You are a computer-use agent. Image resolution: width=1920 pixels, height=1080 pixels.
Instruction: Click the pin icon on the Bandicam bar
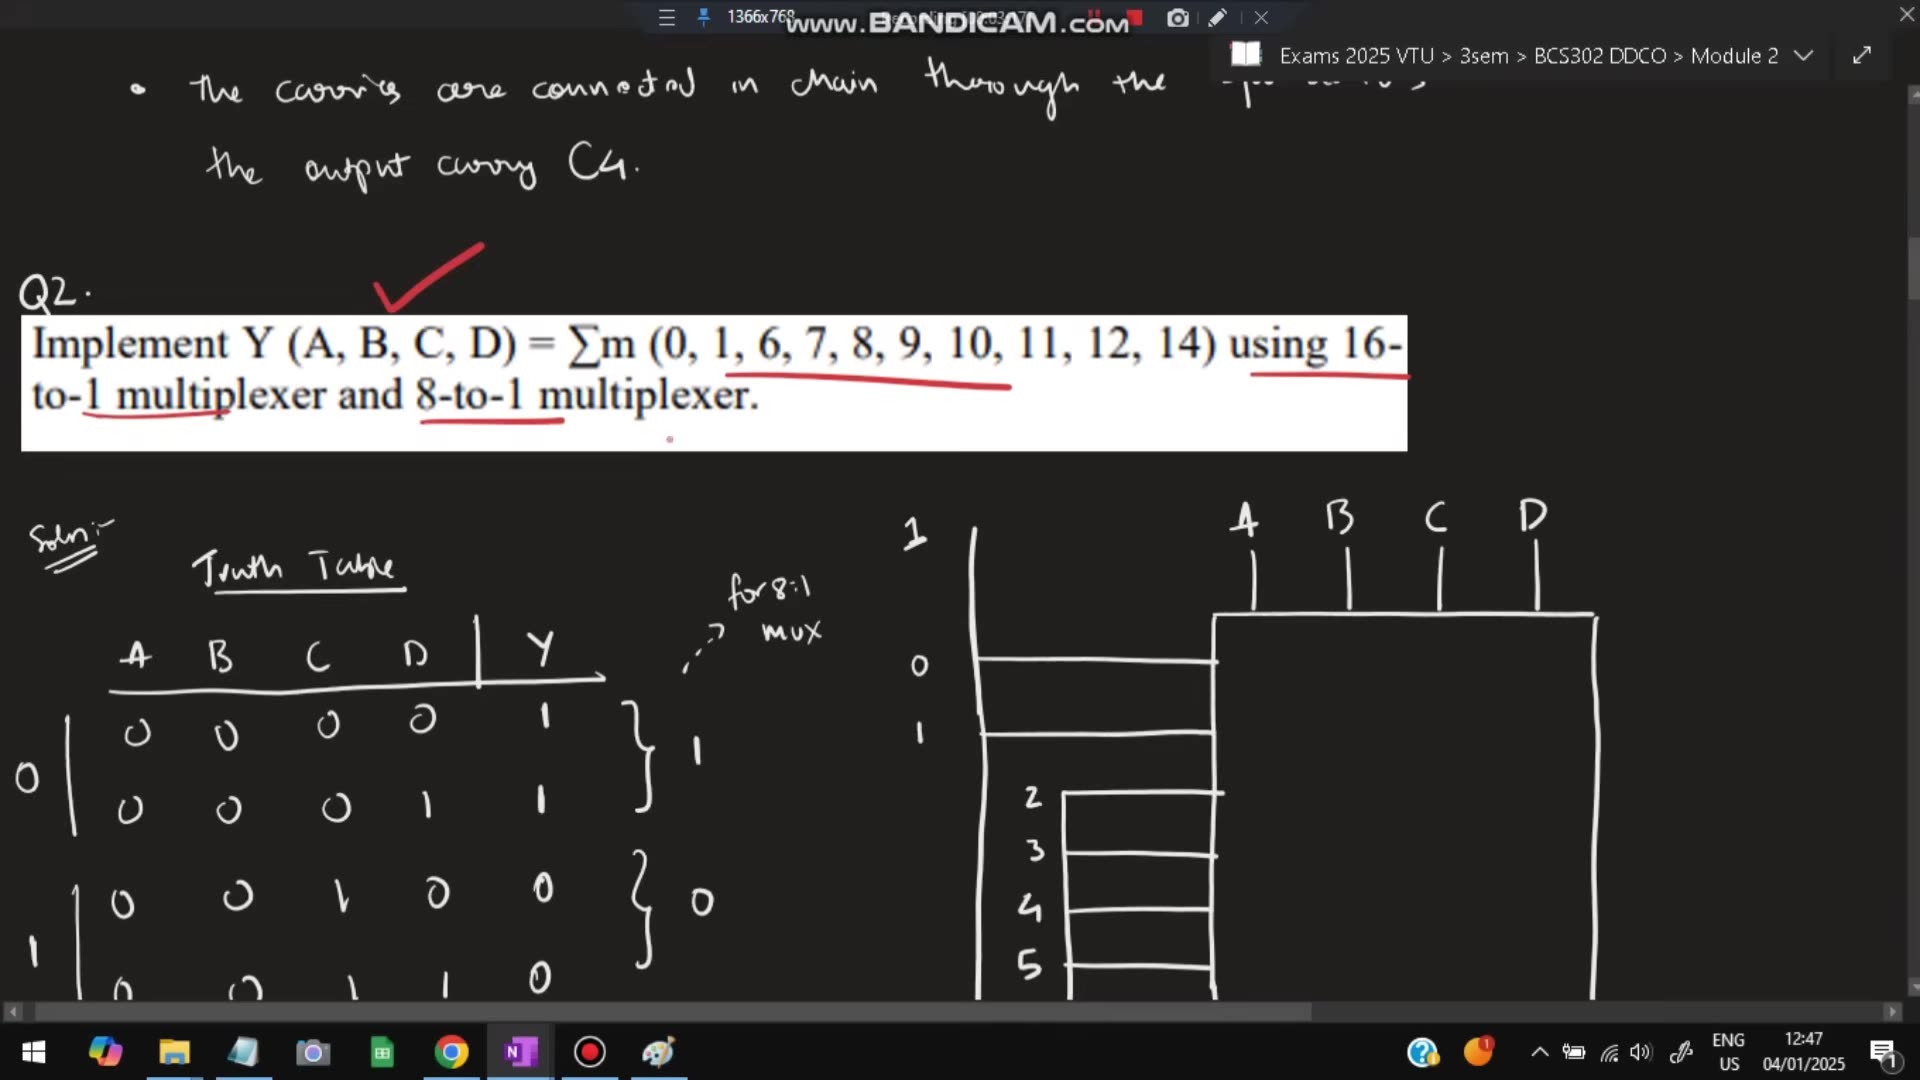tap(705, 18)
